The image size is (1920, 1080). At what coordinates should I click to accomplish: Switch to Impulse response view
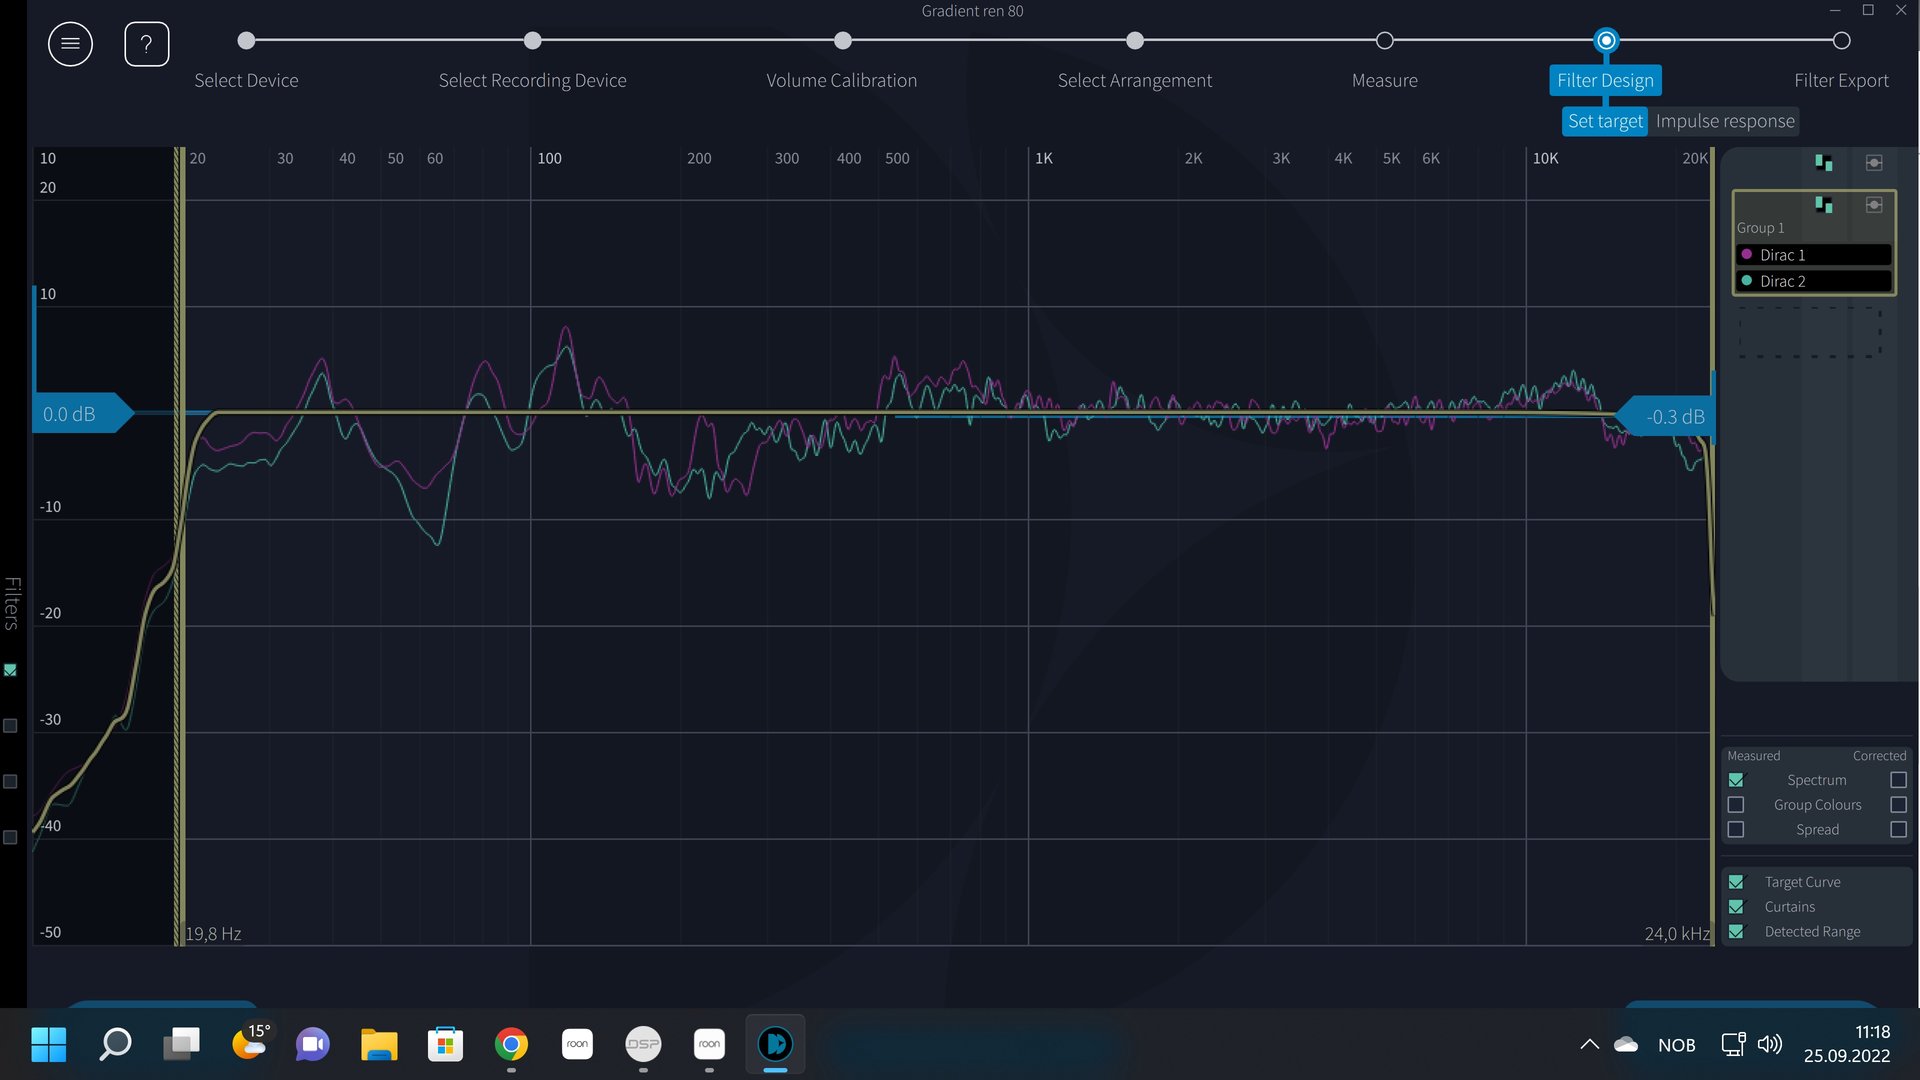(1725, 121)
